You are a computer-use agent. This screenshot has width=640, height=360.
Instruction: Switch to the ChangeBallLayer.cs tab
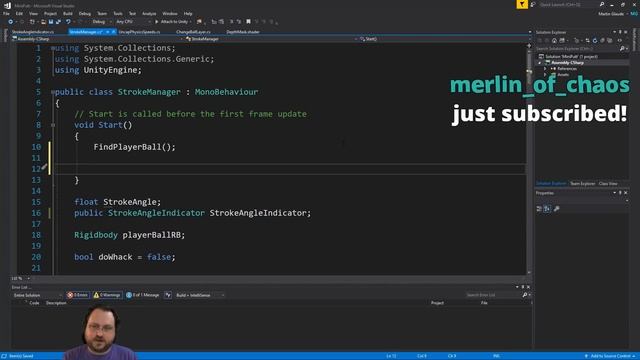(x=193, y=32)
